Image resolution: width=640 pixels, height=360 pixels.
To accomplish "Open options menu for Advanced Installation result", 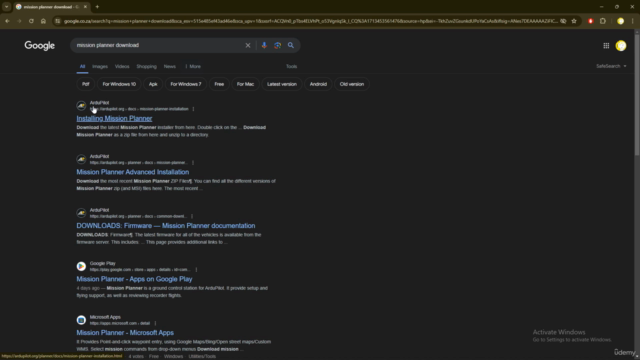I will (193, 162).
